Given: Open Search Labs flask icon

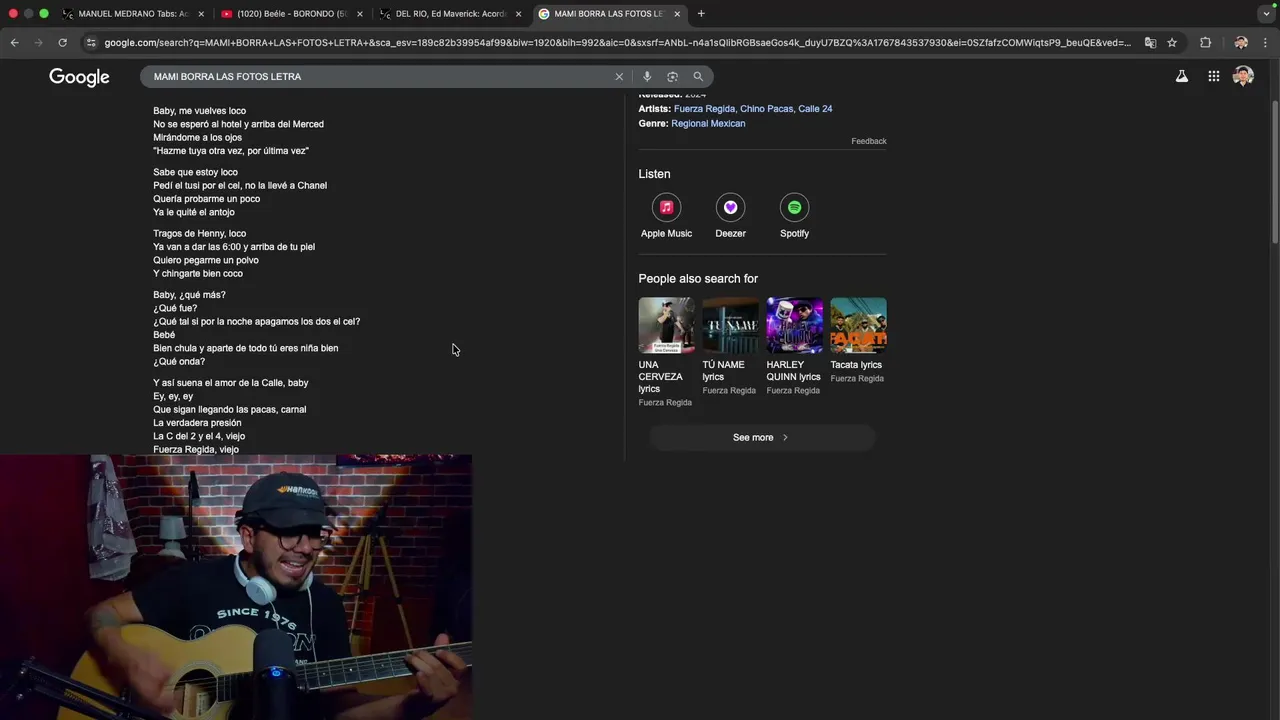Looking at the screenshot, I should [1182, 76].
